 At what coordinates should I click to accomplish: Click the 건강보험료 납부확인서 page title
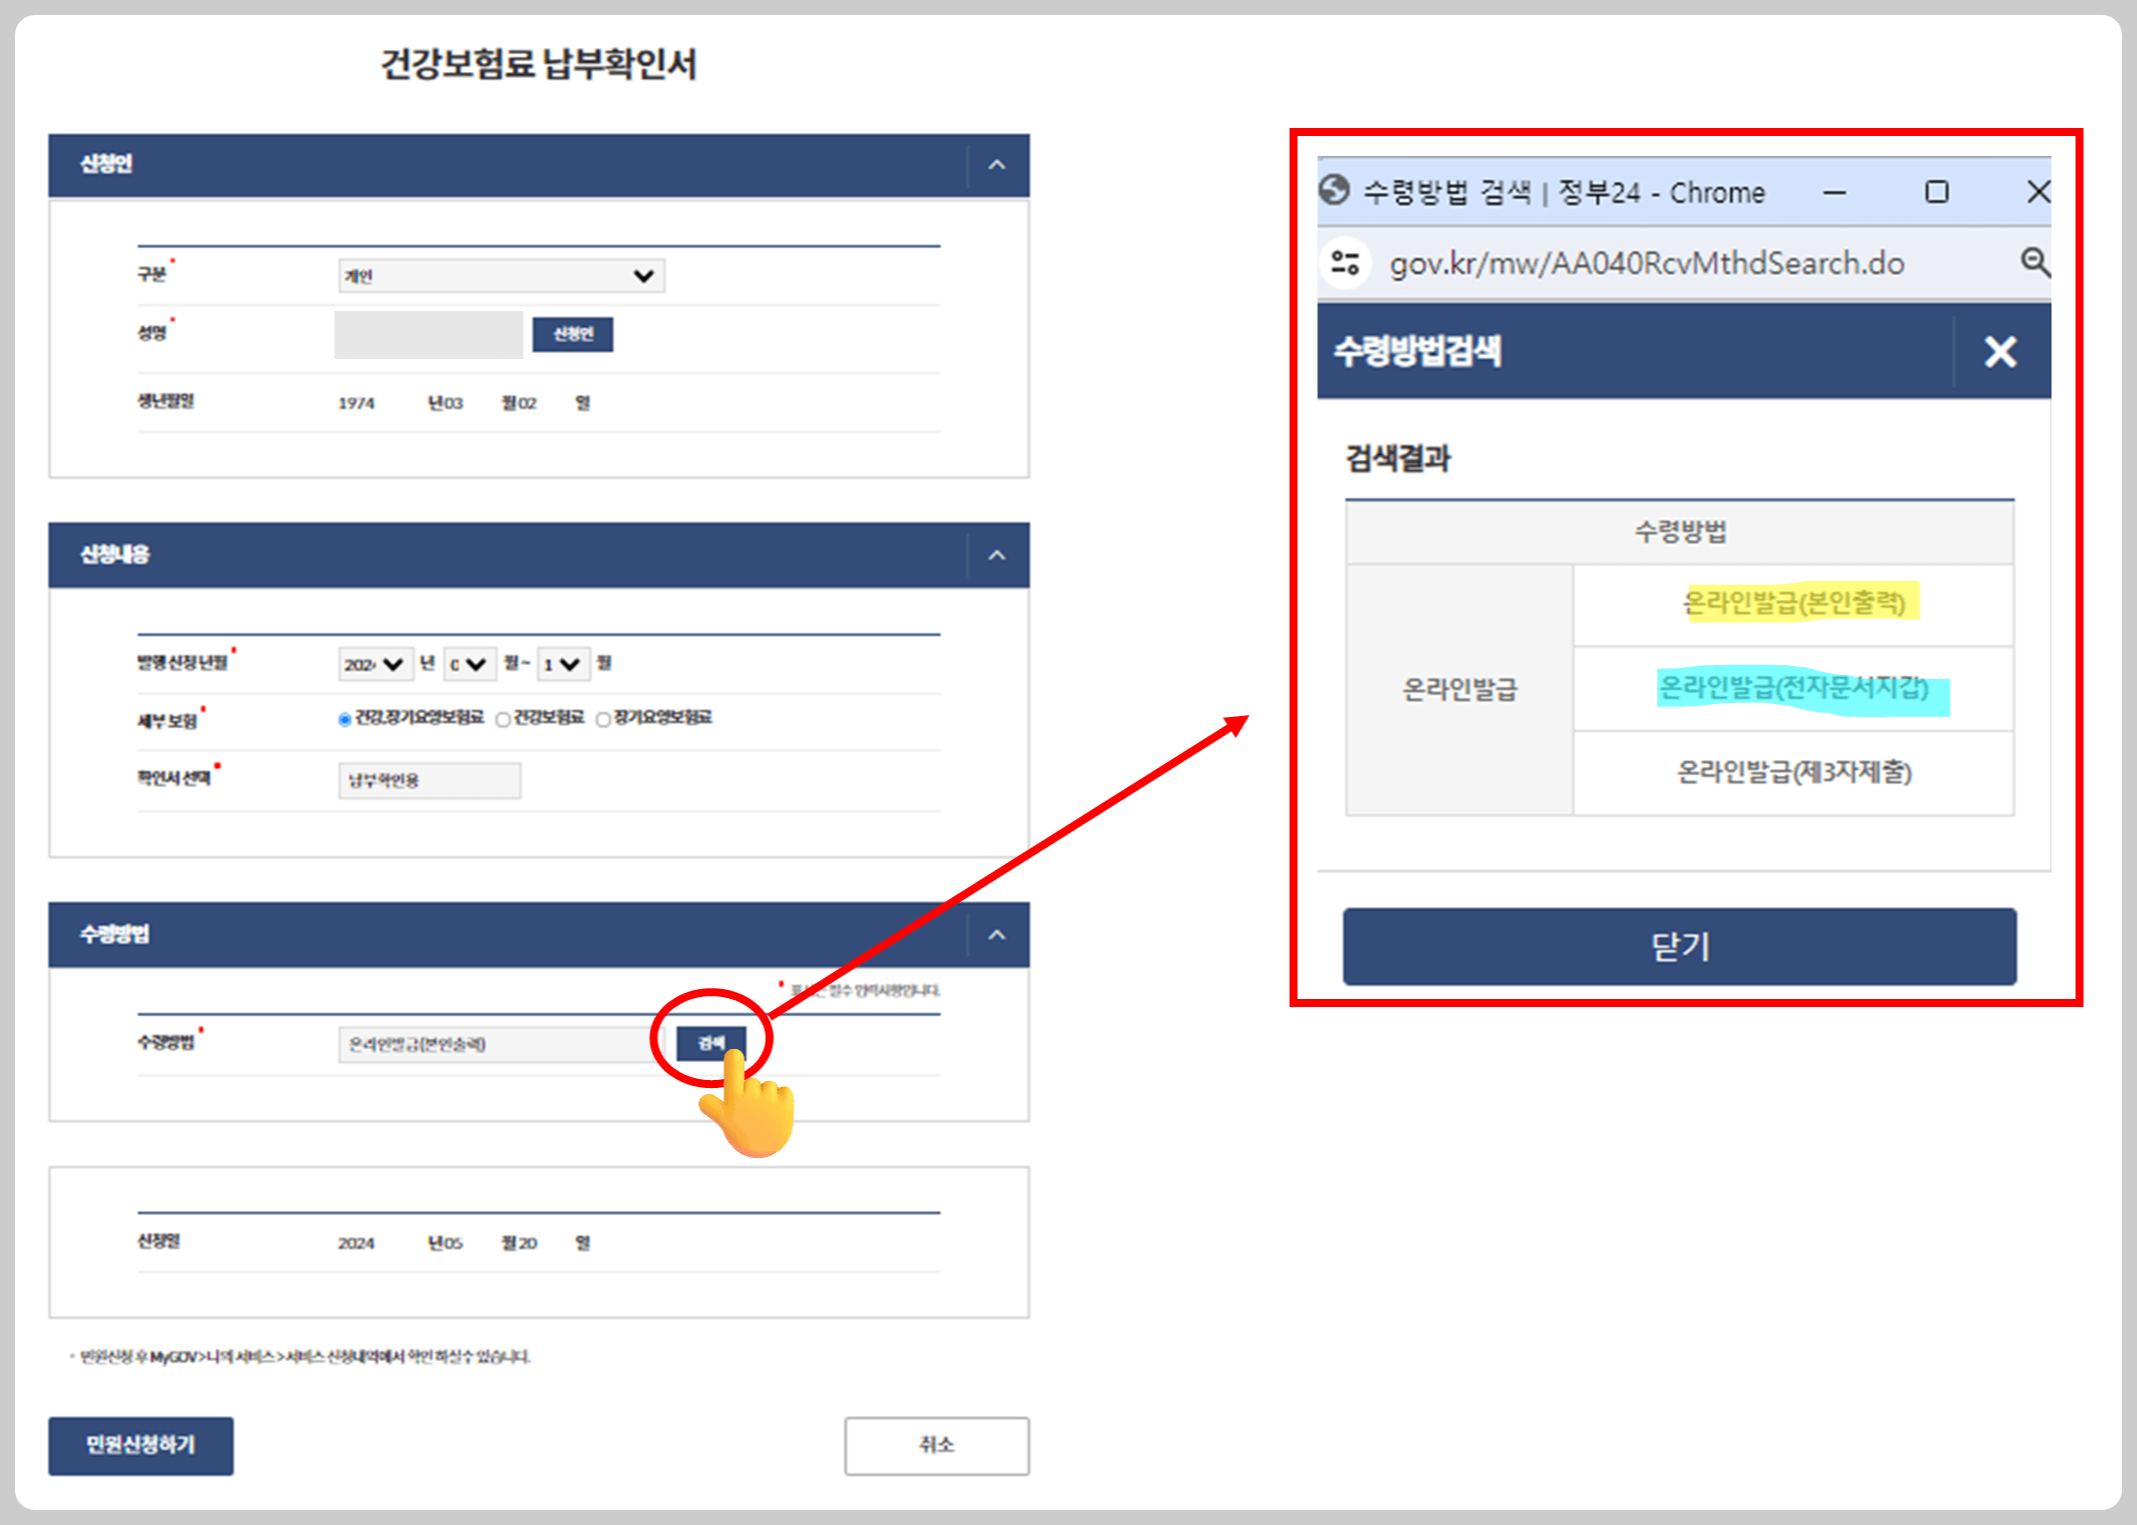(538, 65)
